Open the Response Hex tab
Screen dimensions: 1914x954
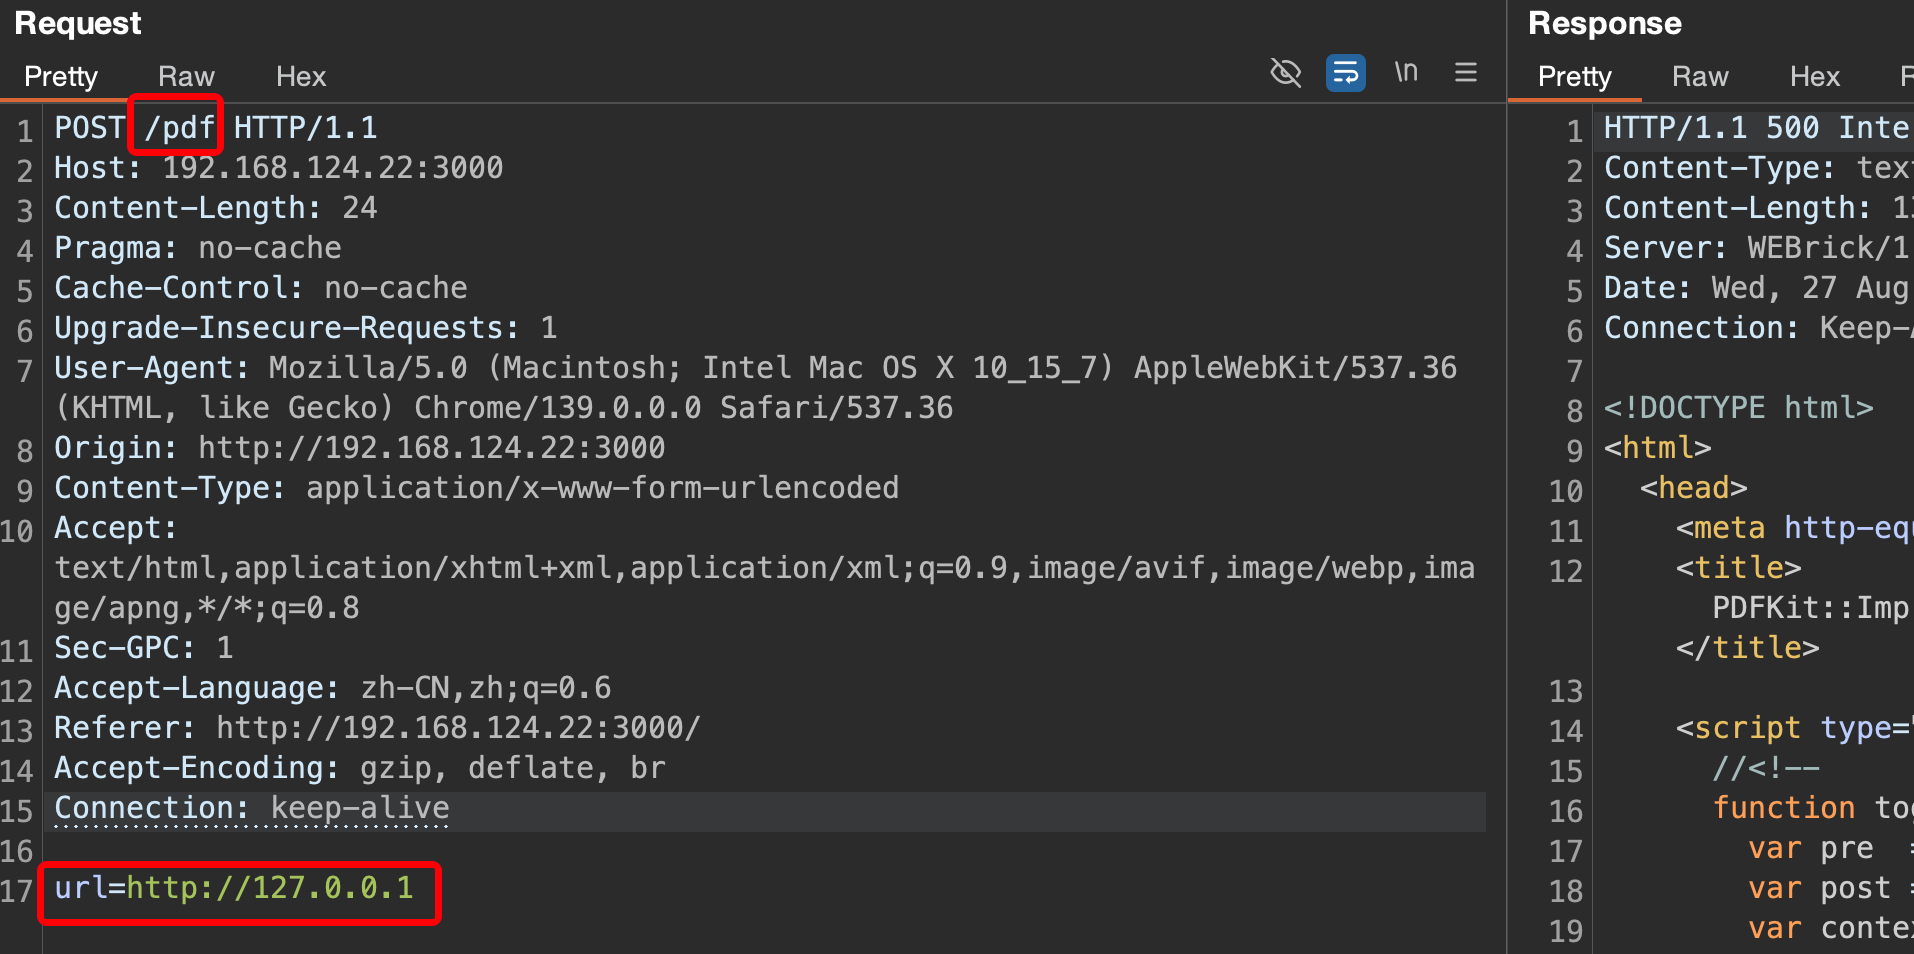pyautogui.click(x=1814, y=77)
